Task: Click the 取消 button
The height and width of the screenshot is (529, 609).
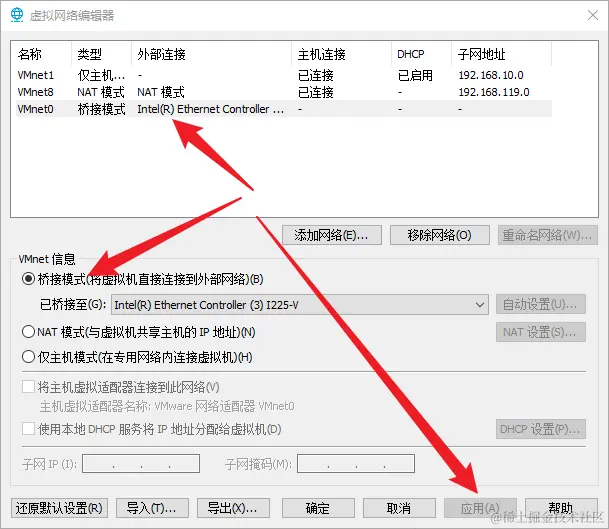Action: pos(399,508)
